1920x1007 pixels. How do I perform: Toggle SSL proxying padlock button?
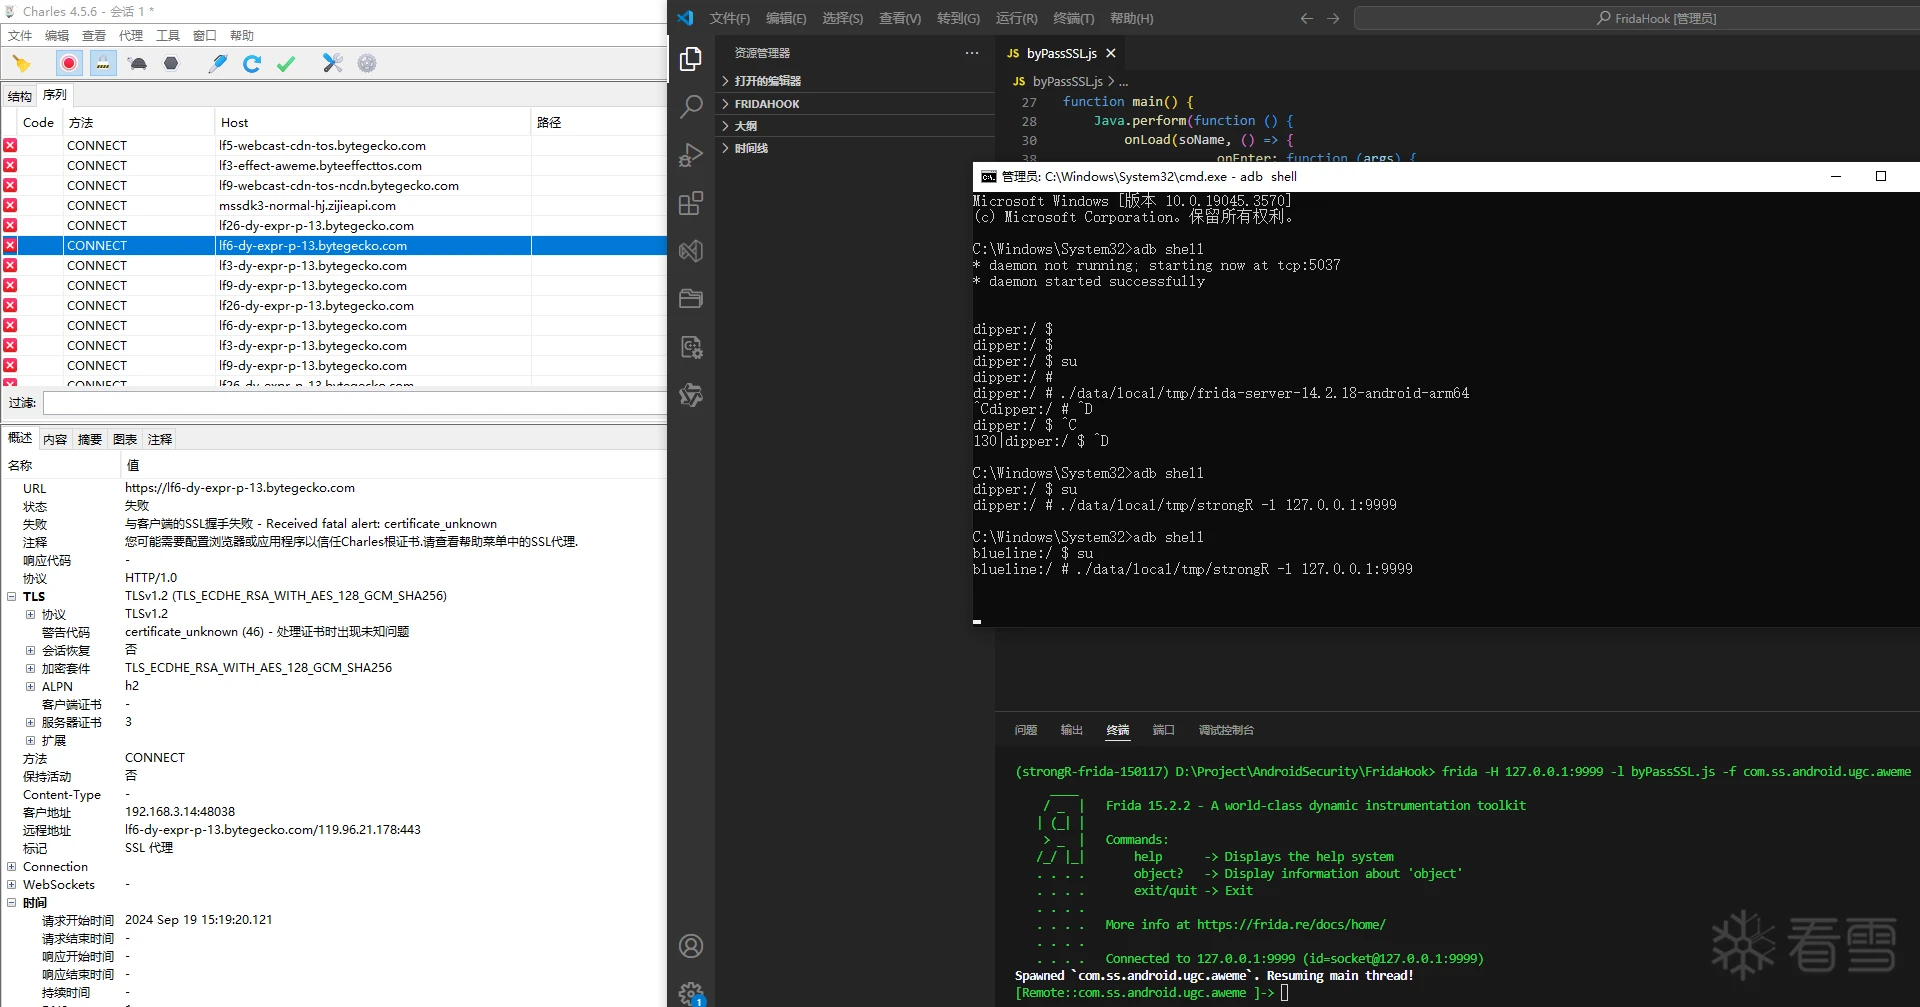[102, 64]
